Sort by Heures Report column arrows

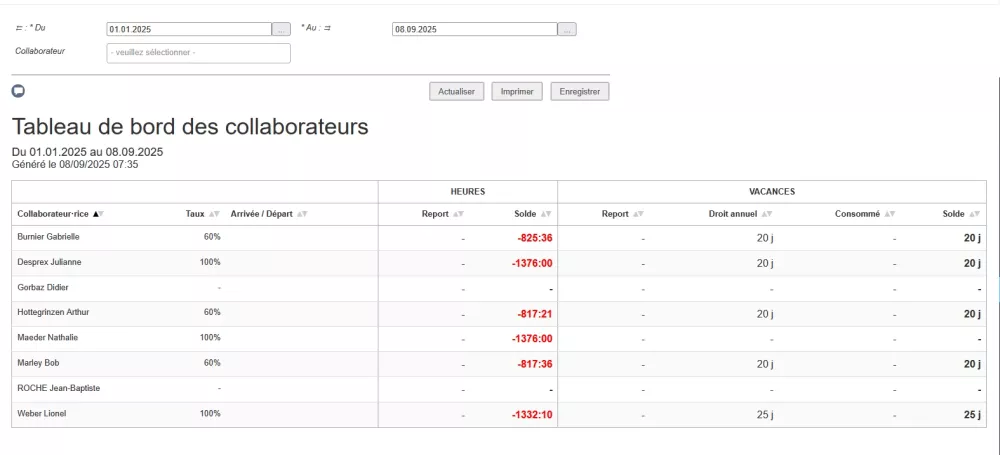click(x=458, y=214)
